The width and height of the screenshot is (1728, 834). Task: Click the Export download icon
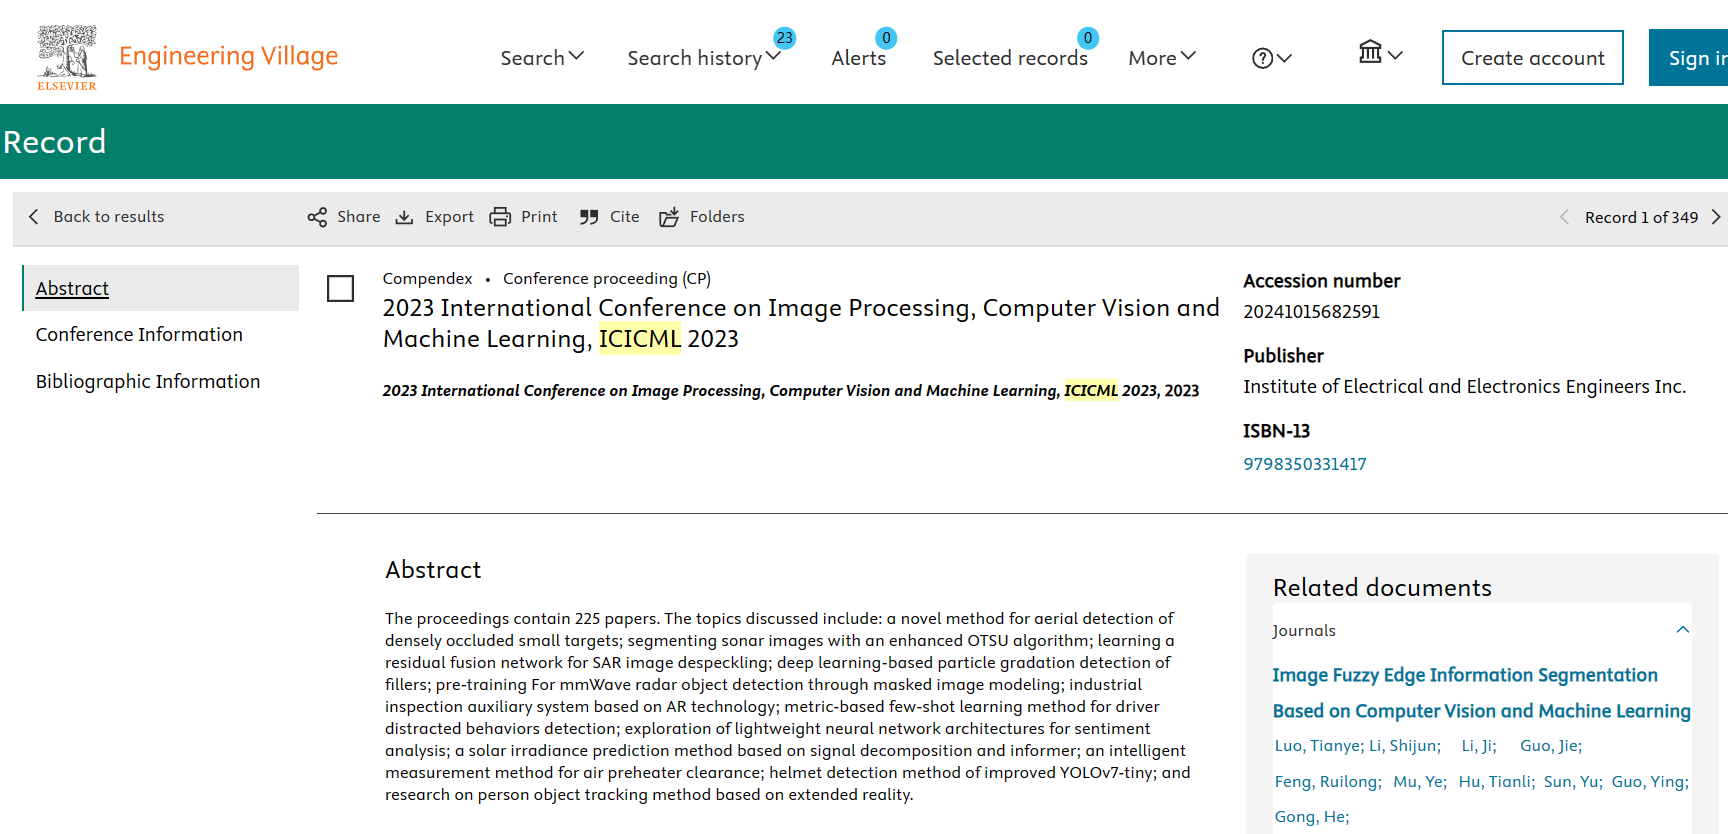[404, 217]
